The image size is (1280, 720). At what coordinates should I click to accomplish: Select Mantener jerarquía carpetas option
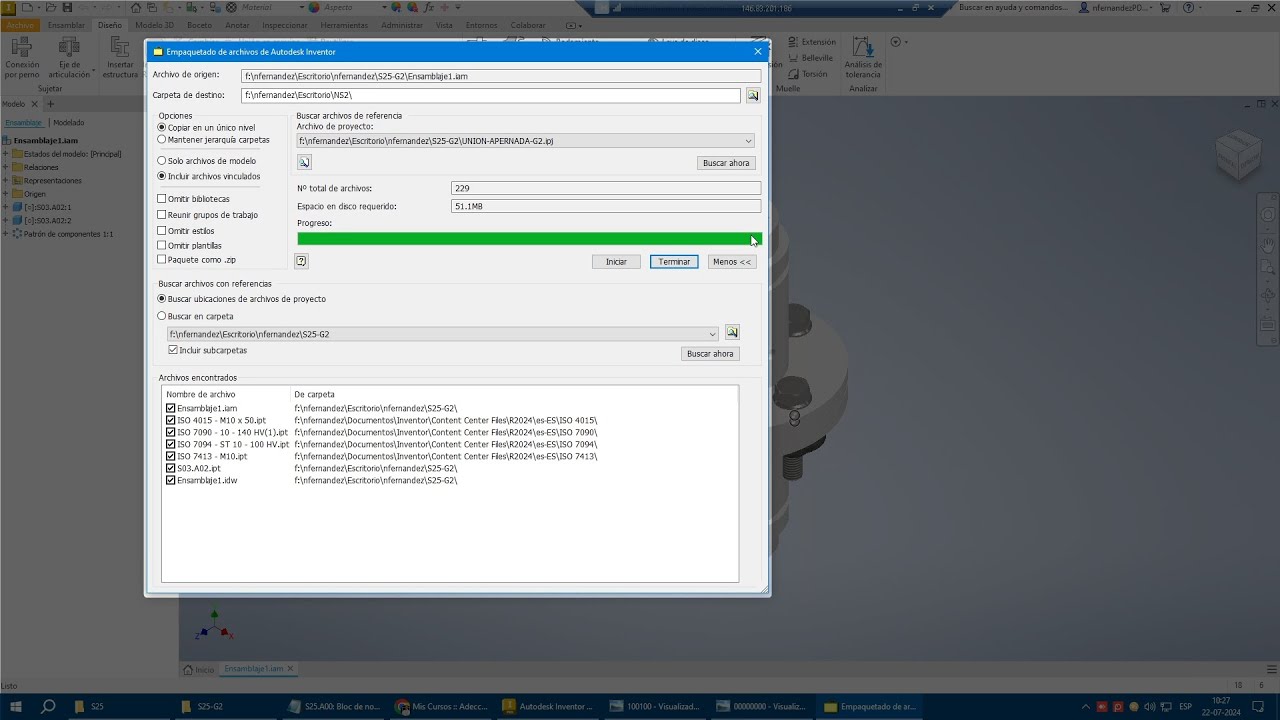162,140
